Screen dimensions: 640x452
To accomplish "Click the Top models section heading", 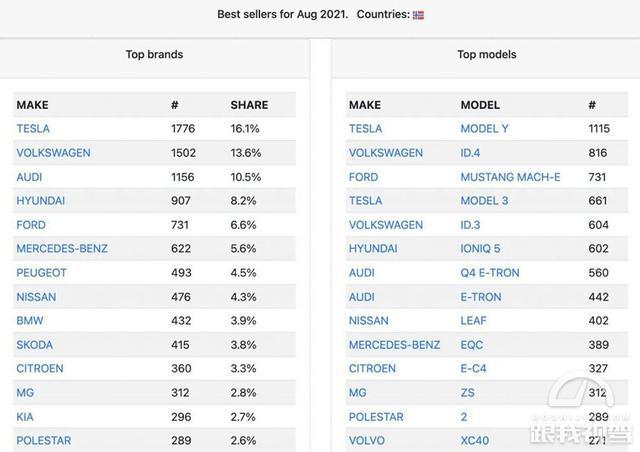I will (487, 54).
